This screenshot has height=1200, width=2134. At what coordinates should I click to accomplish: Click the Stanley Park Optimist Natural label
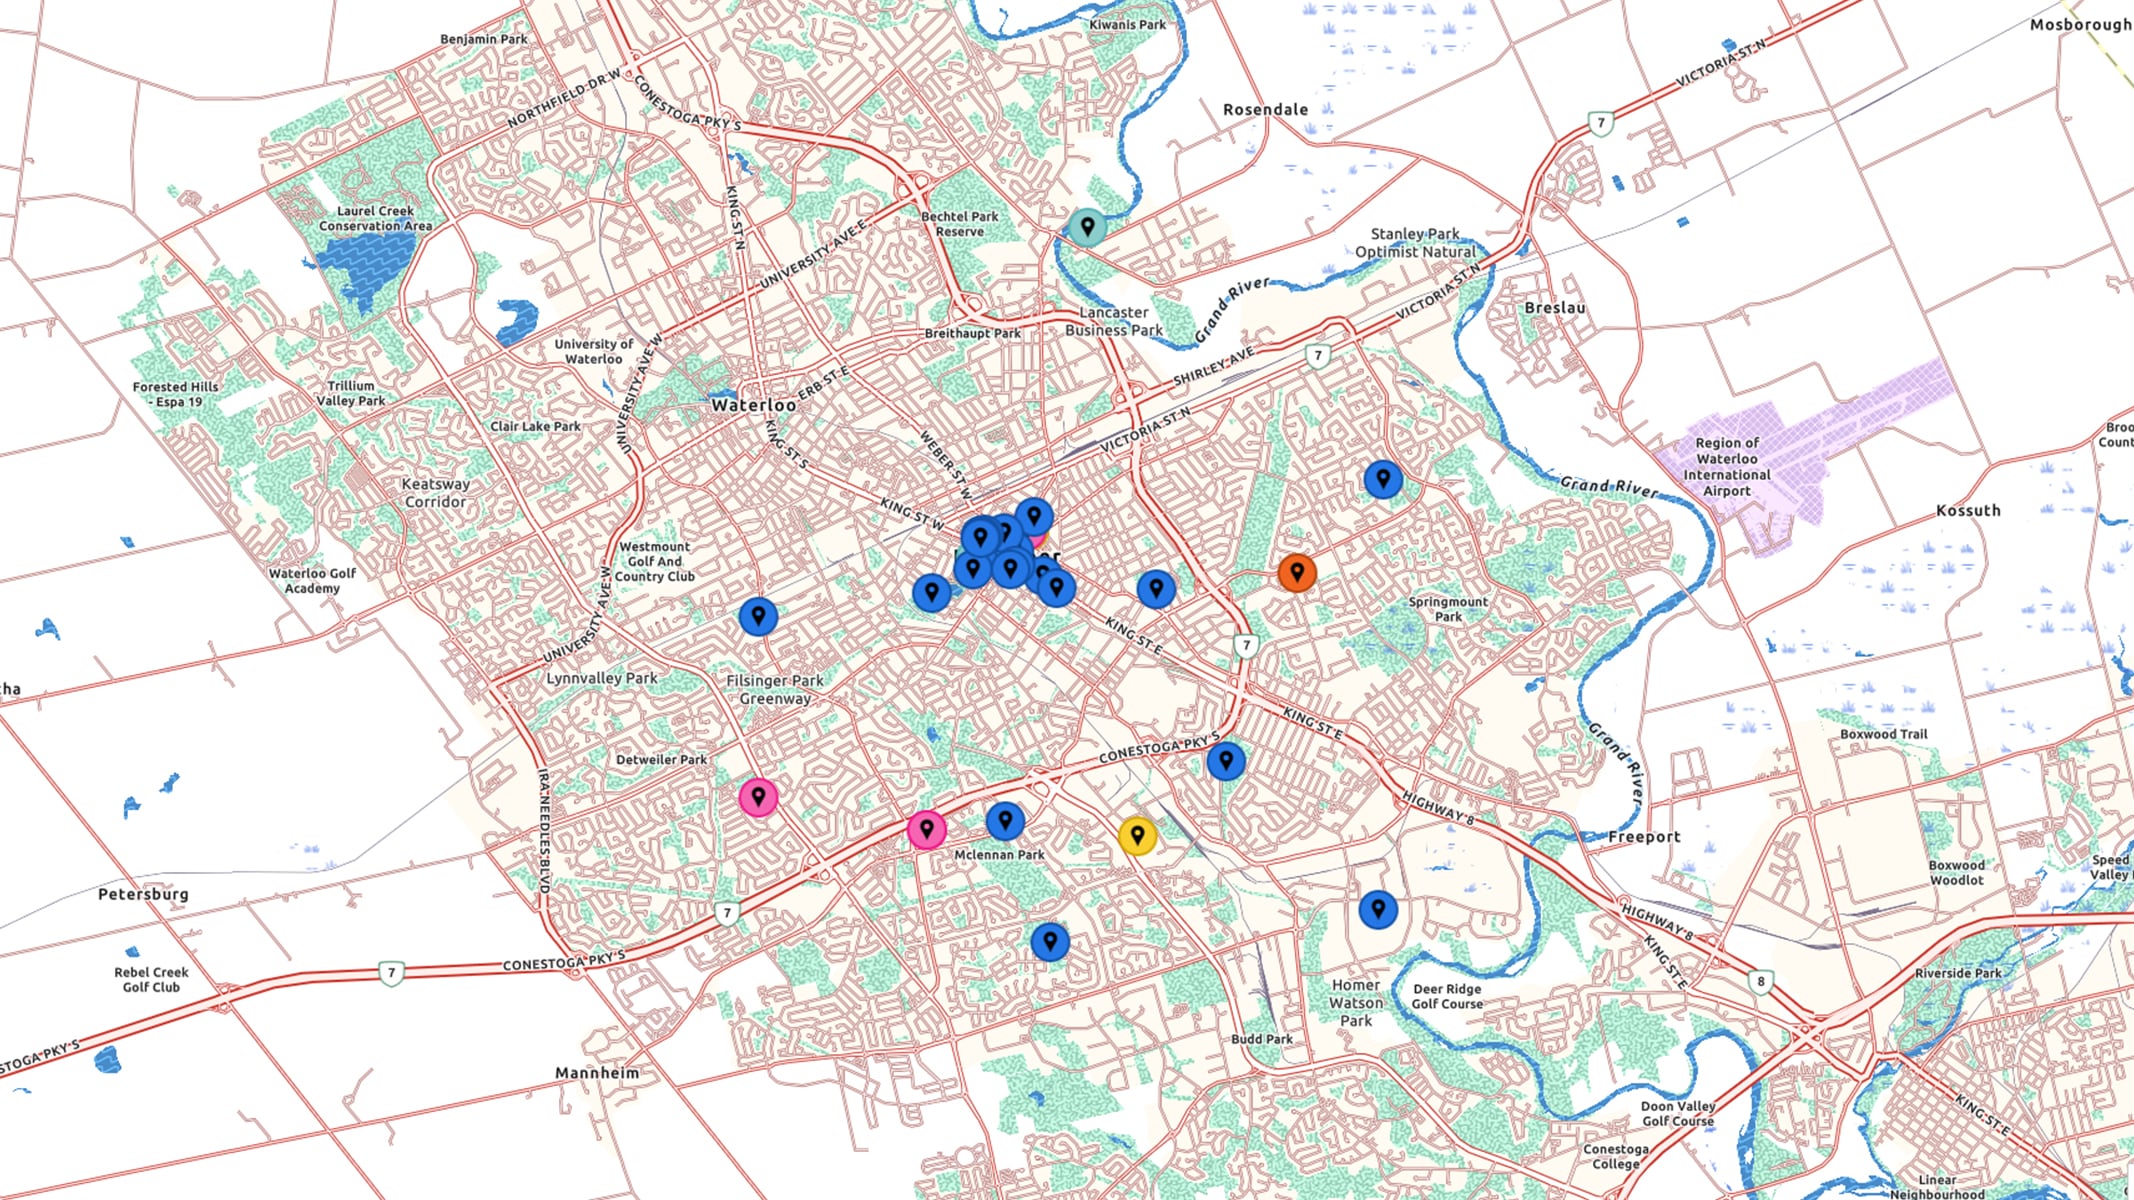[x=1415, y=243]
